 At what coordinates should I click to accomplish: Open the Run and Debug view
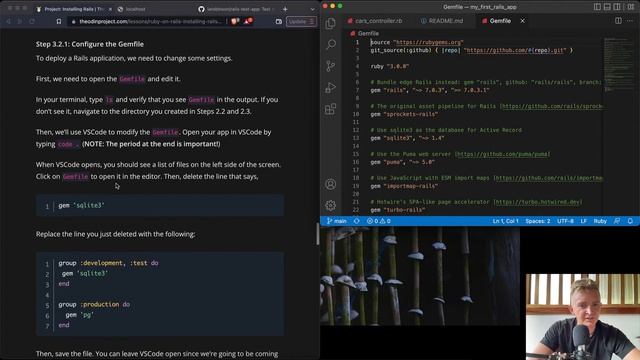pos(331,87)
